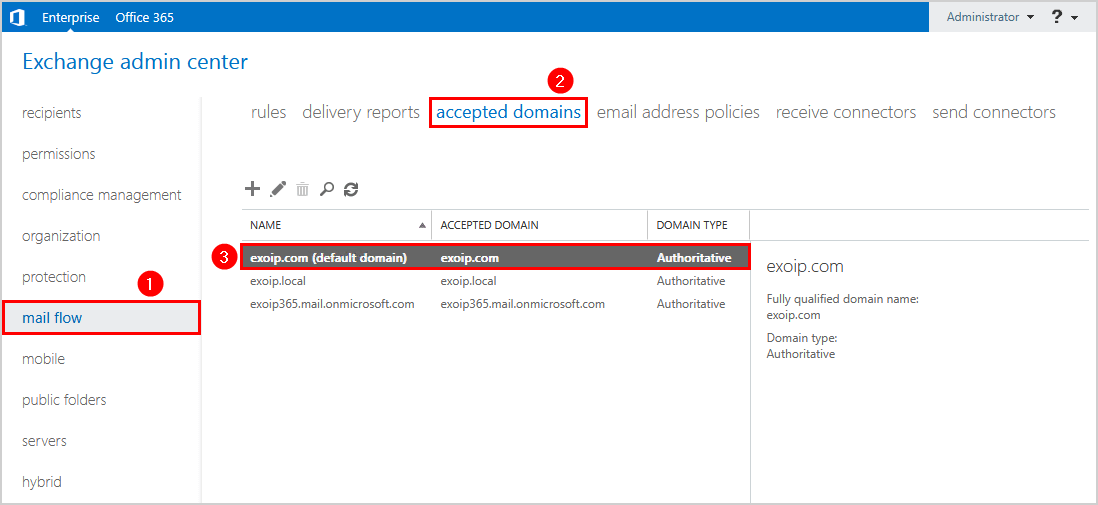
Task: Open the receive connectors tab
Action: pos(846,112)
